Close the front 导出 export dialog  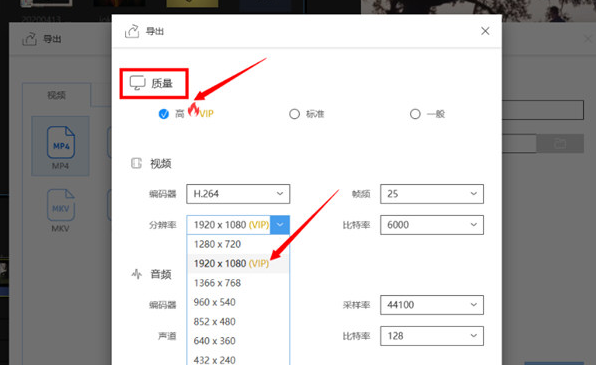(485, 31)
